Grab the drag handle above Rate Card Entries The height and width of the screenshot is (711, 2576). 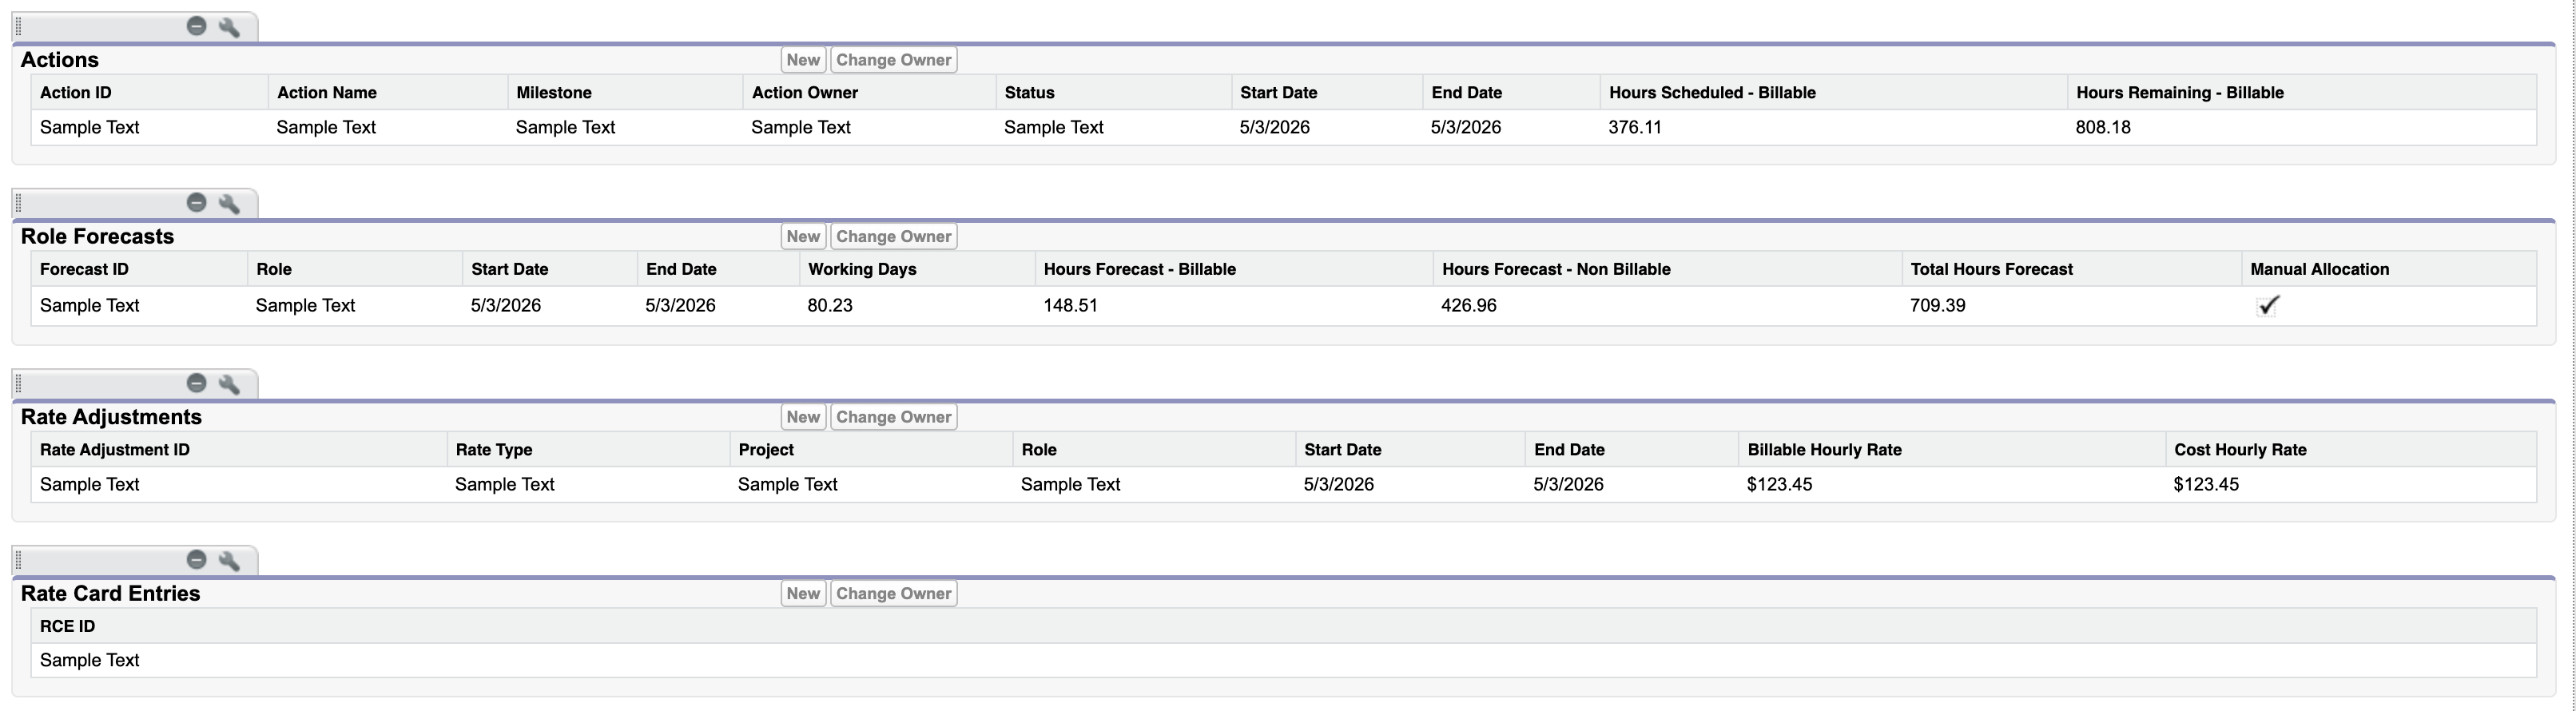tap(18, 560)
